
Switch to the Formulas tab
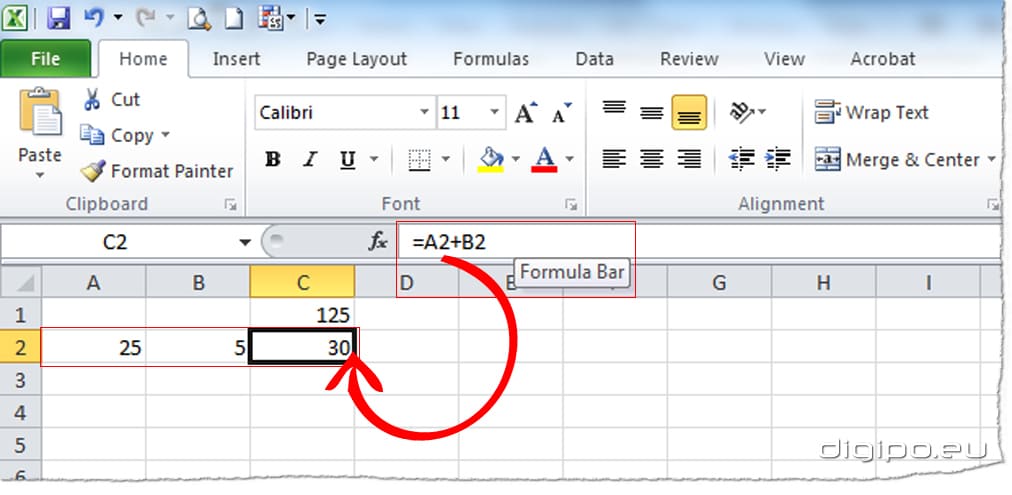(490, 59)
